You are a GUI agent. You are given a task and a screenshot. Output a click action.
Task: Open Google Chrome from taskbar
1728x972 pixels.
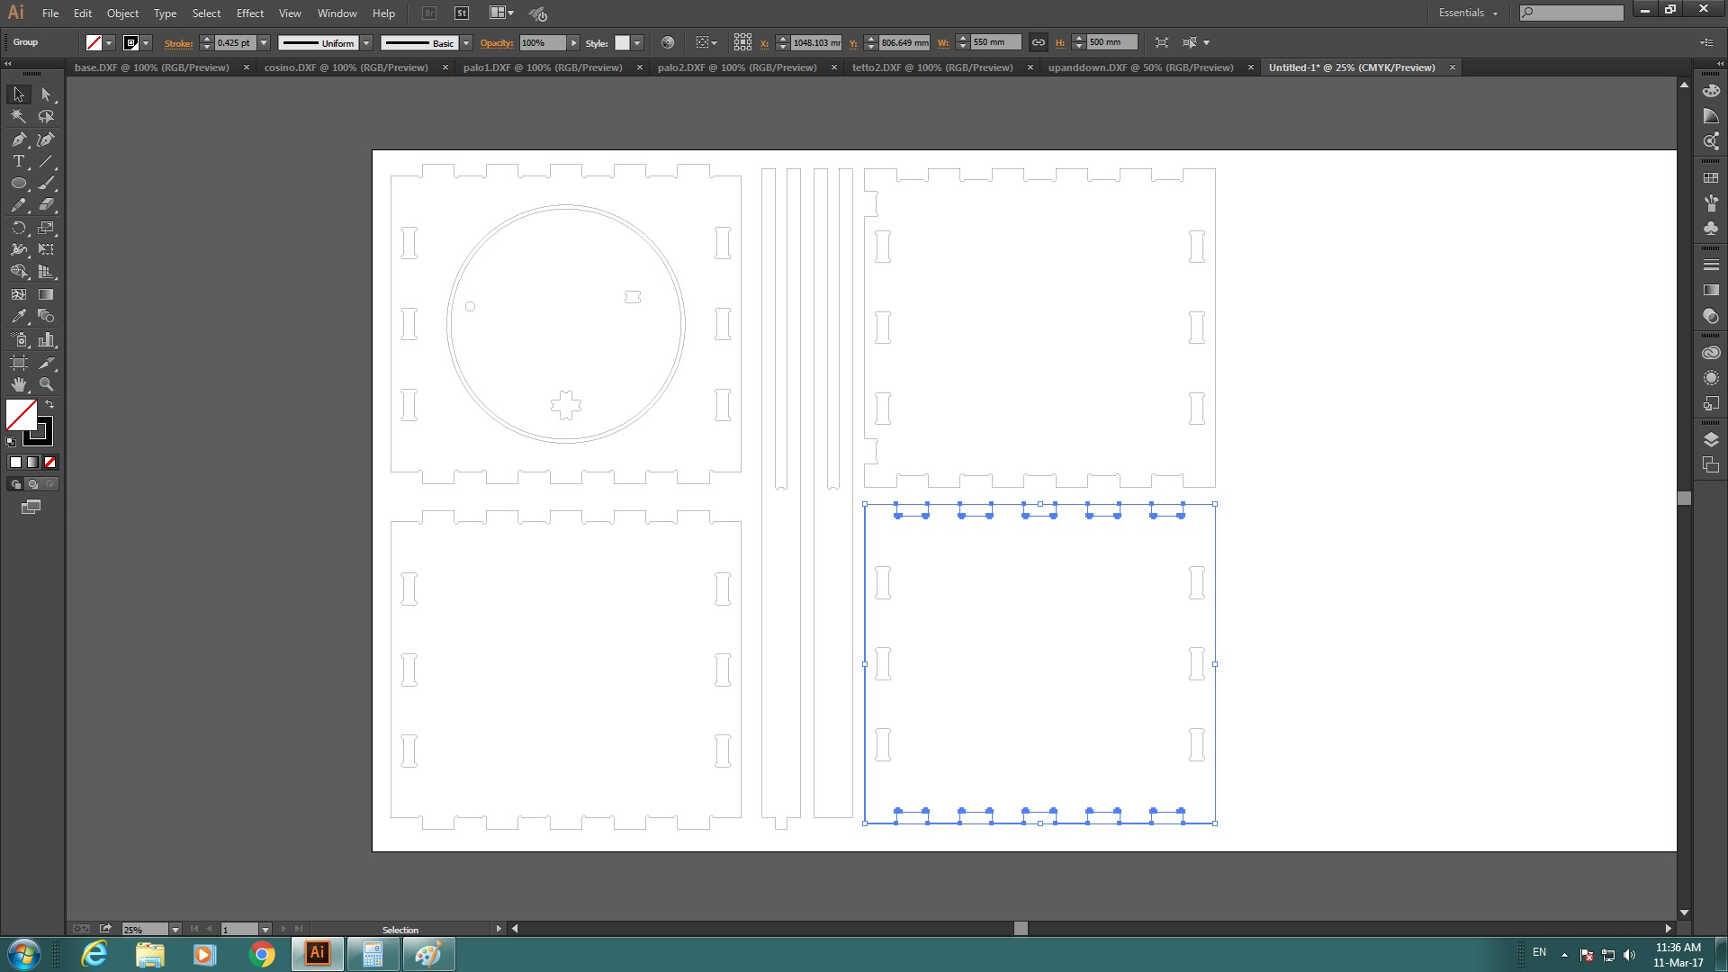[262, 954]
